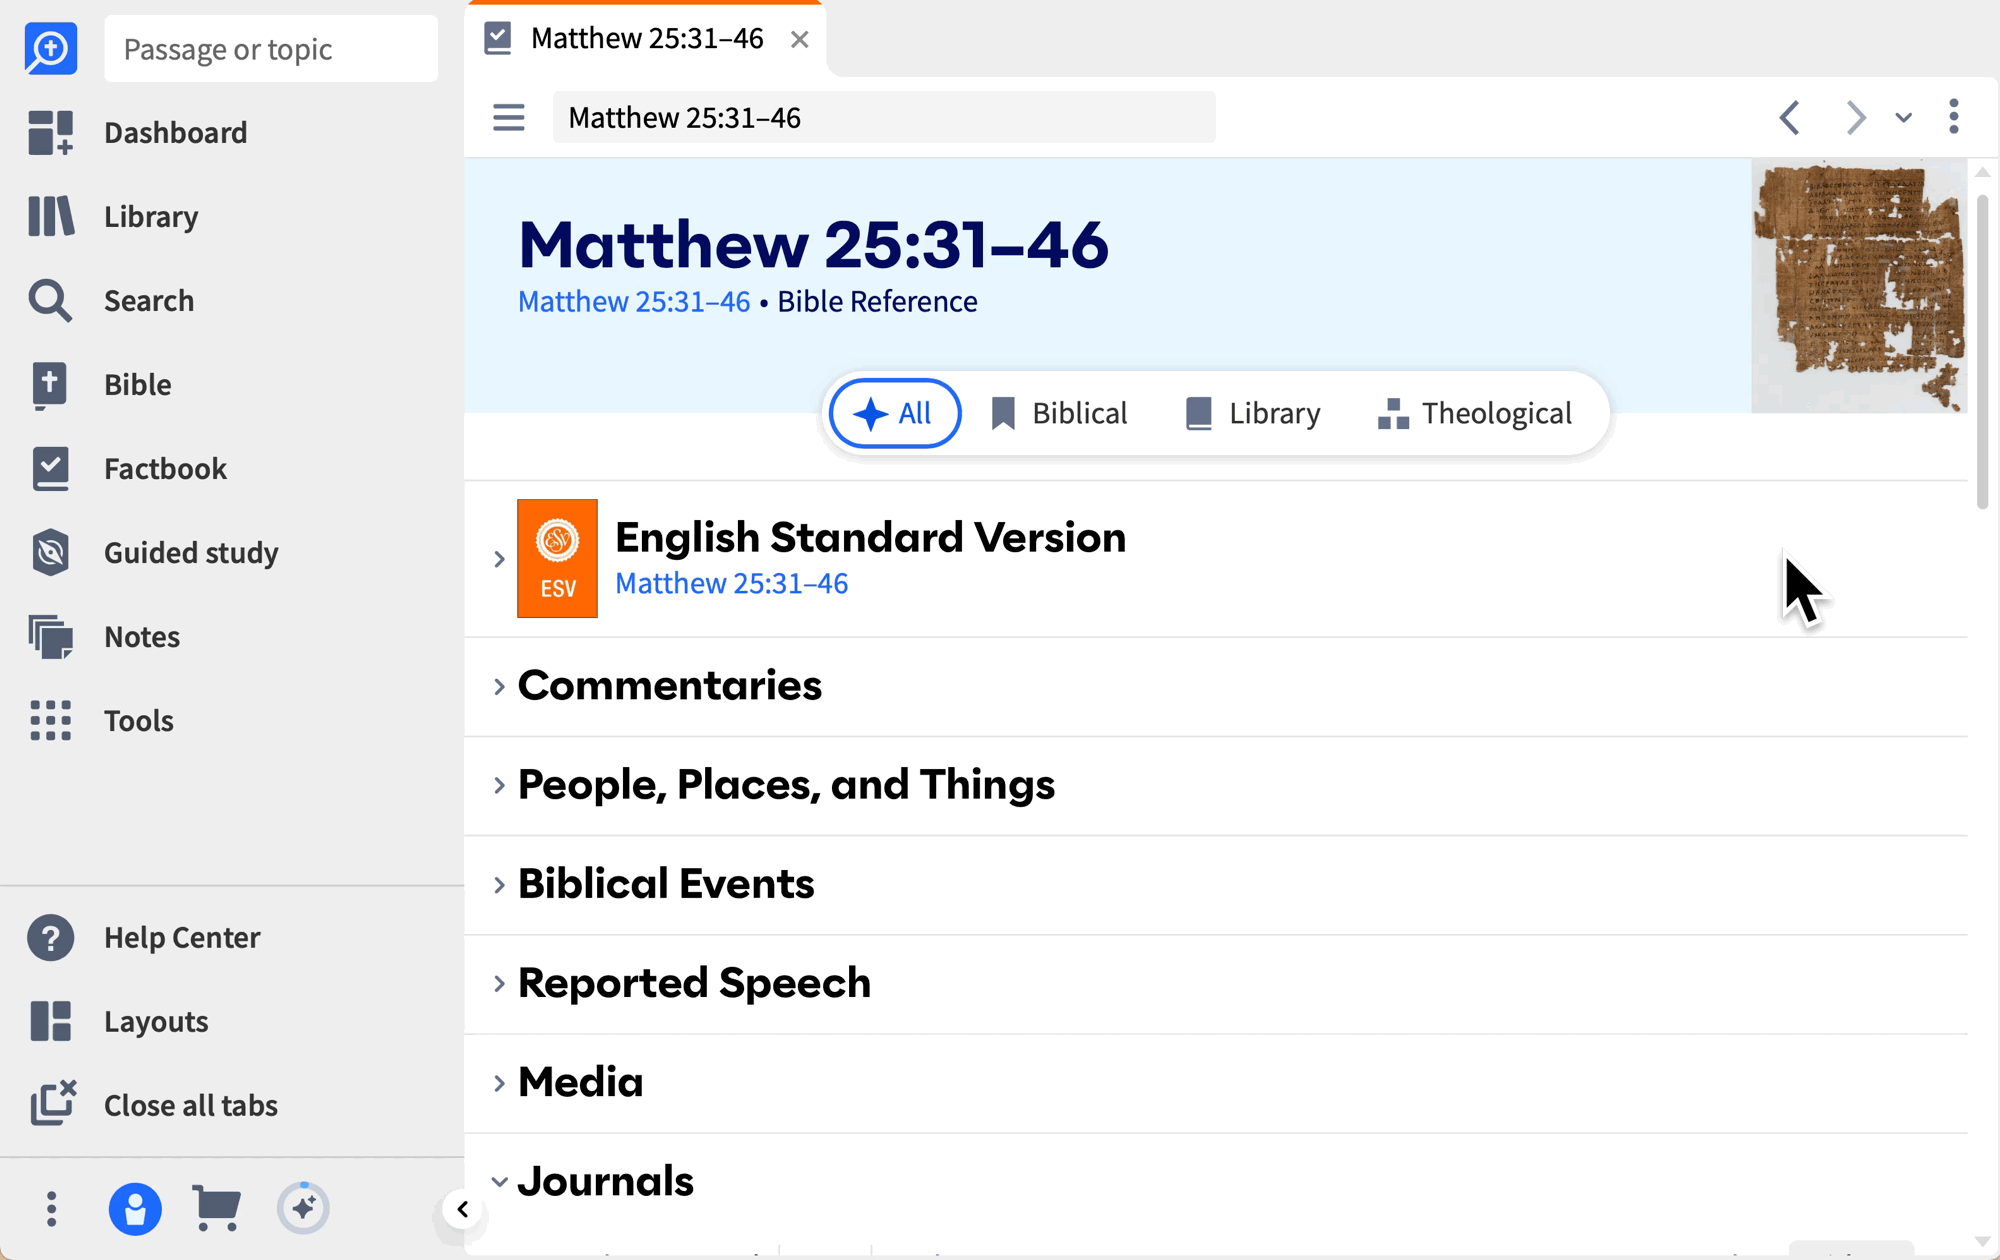
Task: Expand the Reported Speech section
Action: point(499,984)
